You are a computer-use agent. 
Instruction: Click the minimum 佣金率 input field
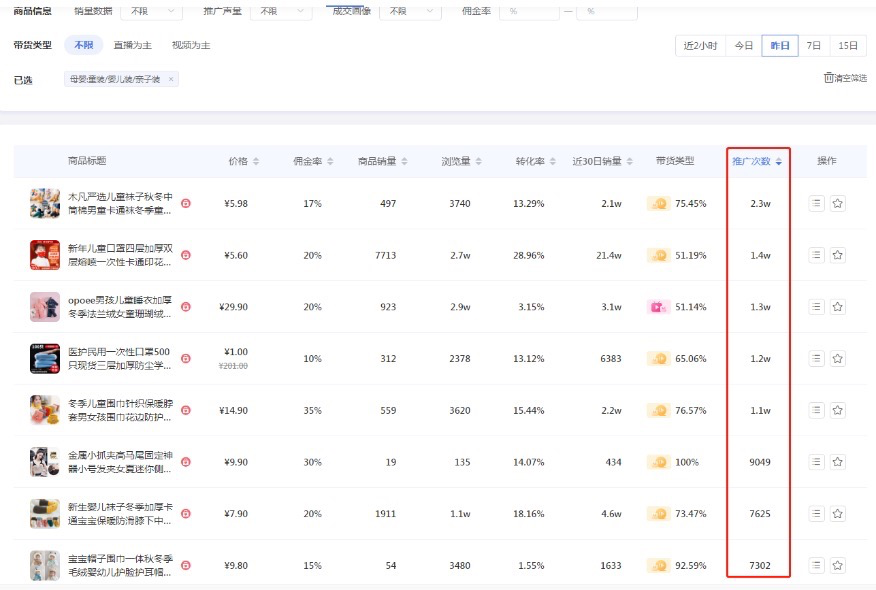pos(530,11)
